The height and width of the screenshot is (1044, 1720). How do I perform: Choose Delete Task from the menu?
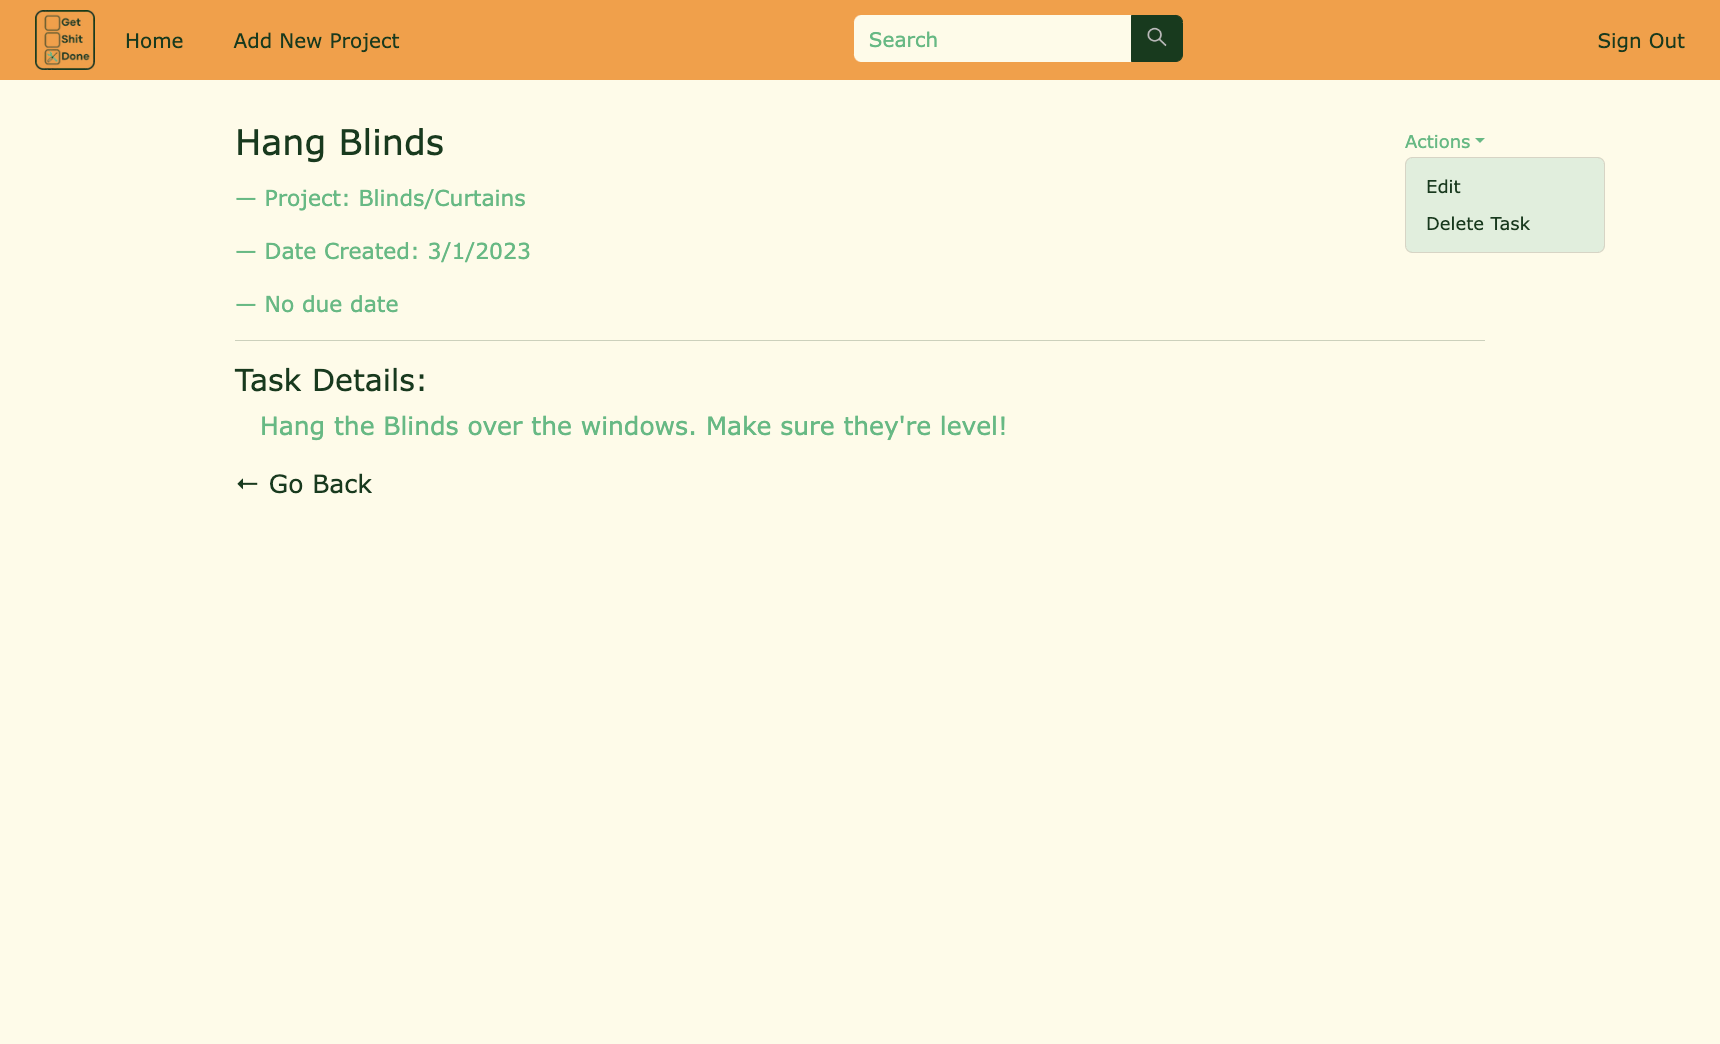(x=1478, y=223)
